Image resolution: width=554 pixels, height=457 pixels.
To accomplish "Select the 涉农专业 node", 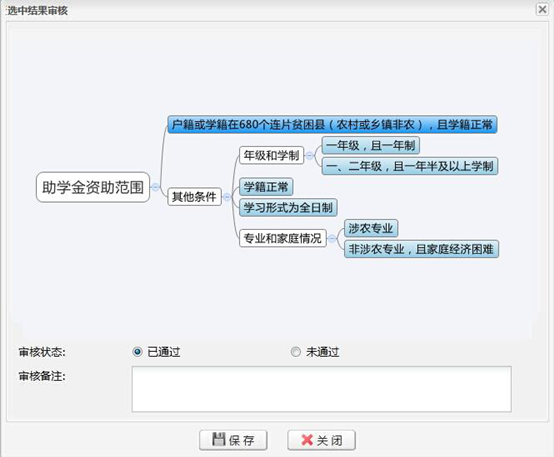I will tap(371, 228).
